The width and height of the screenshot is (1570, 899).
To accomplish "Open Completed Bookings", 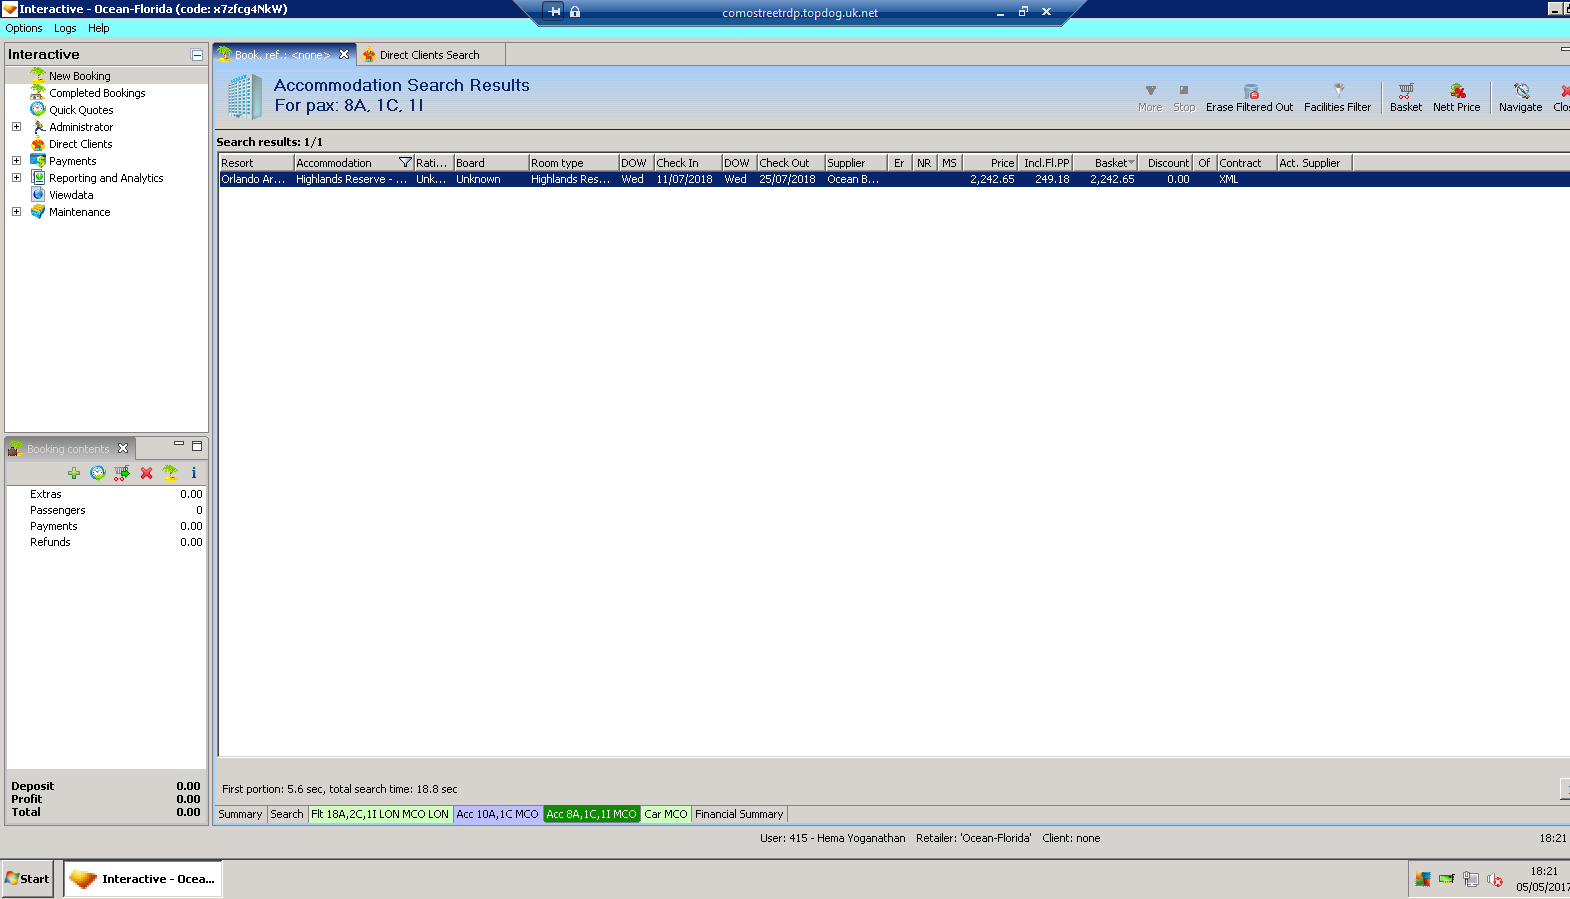I will pyautogui.click(x=97, y=93).
